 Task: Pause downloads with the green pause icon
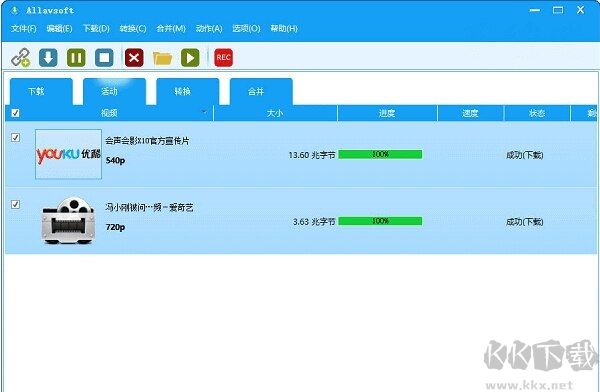click(76, 58)
